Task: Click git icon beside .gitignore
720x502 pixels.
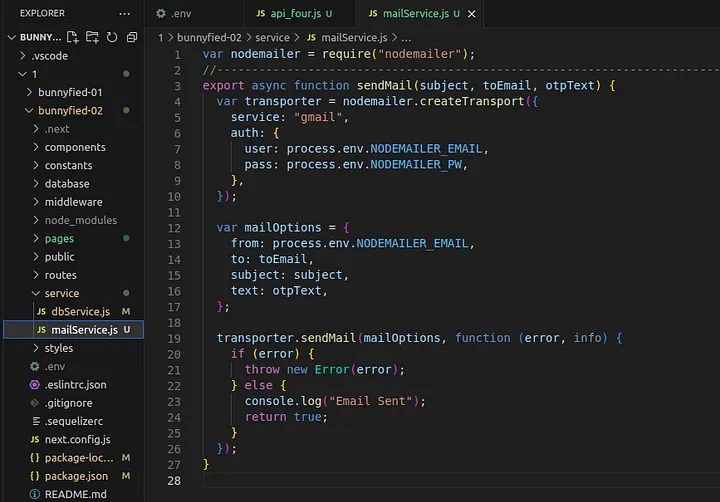Action: [34, 403]
